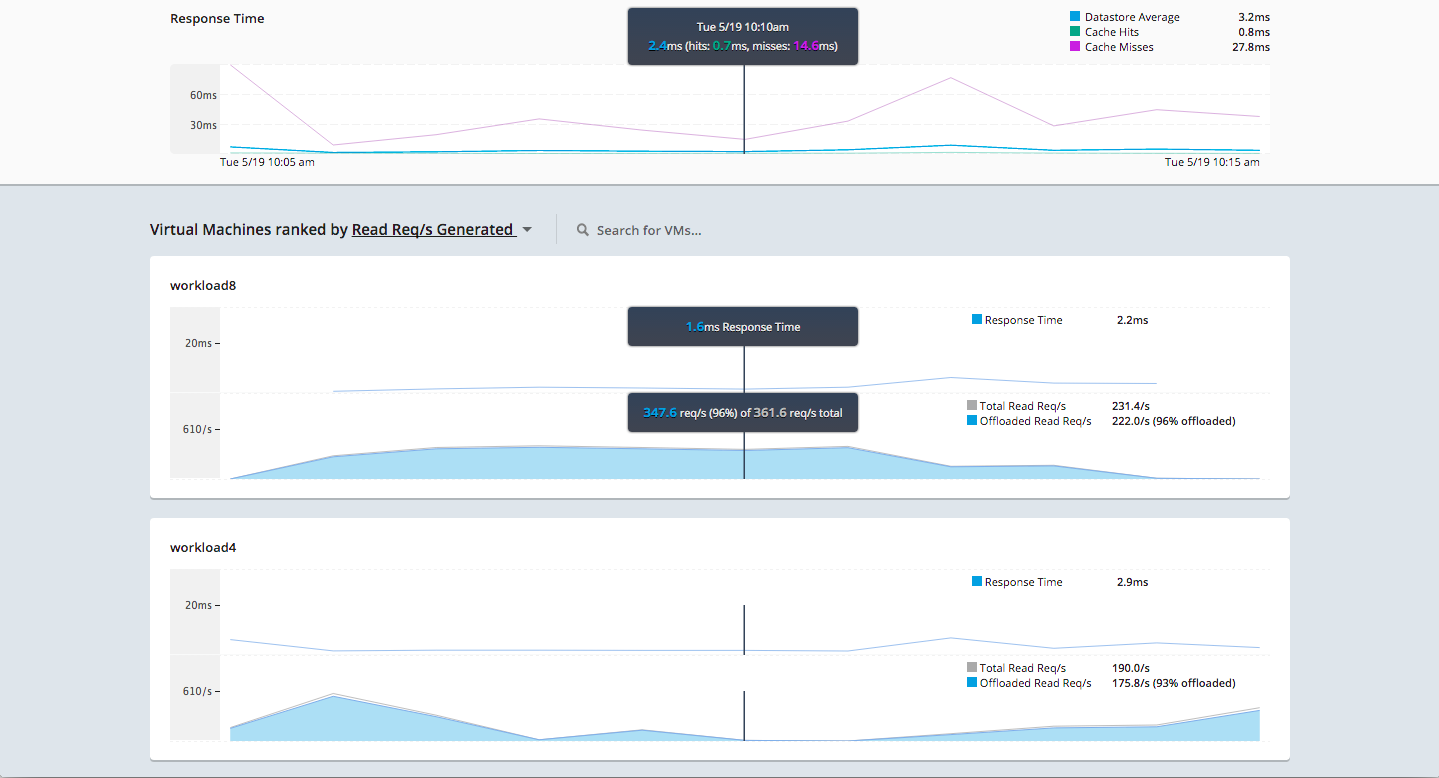Click the Cache Hits legend swatch
The width and height of the screenshot is (1439, 778).
click(x=1075, y=32)
